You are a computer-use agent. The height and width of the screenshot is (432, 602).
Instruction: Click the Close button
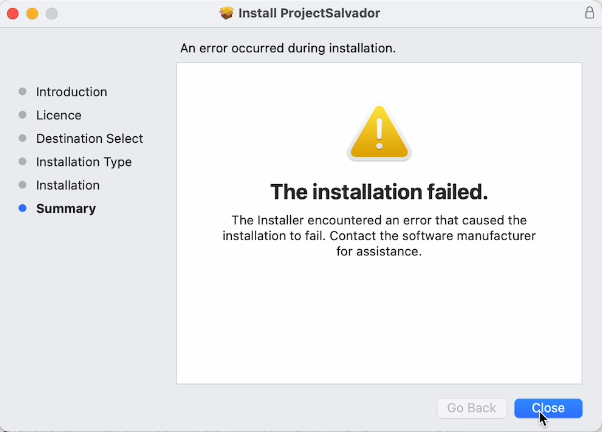pyautogui.click(x=548, y=408)
